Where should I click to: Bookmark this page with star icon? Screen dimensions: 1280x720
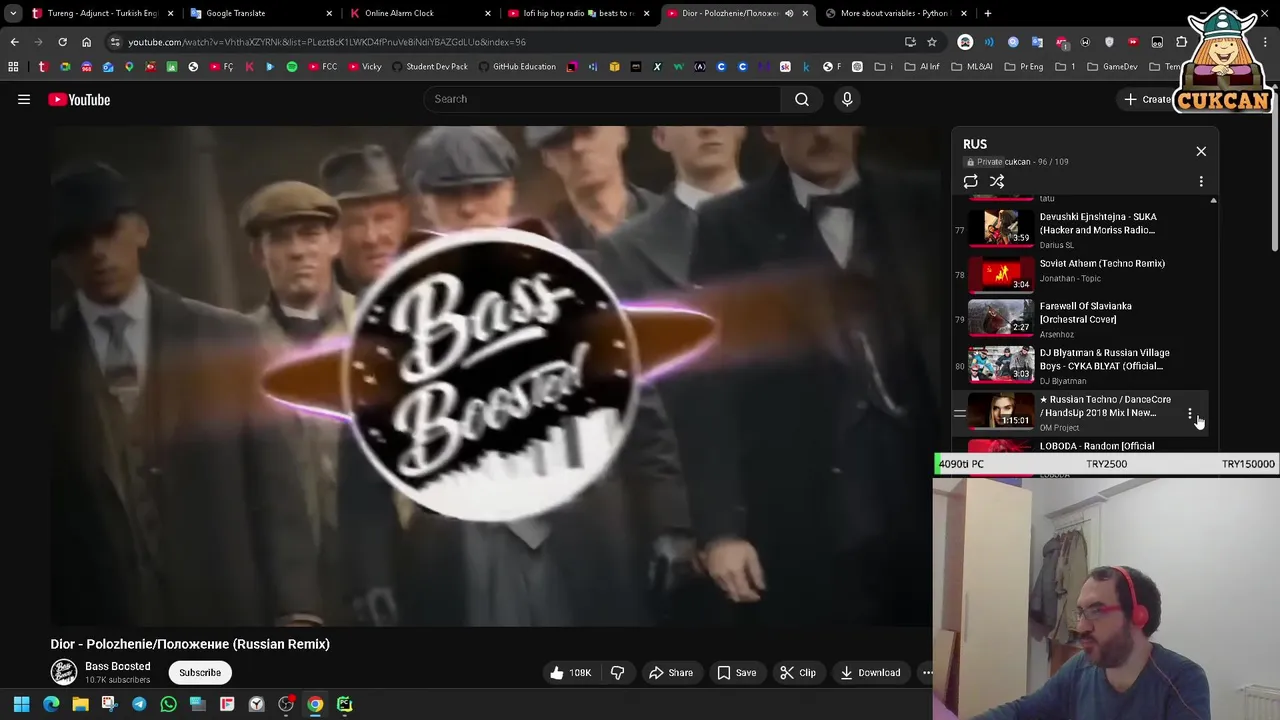pyautogui.click(x=932, y=42)
